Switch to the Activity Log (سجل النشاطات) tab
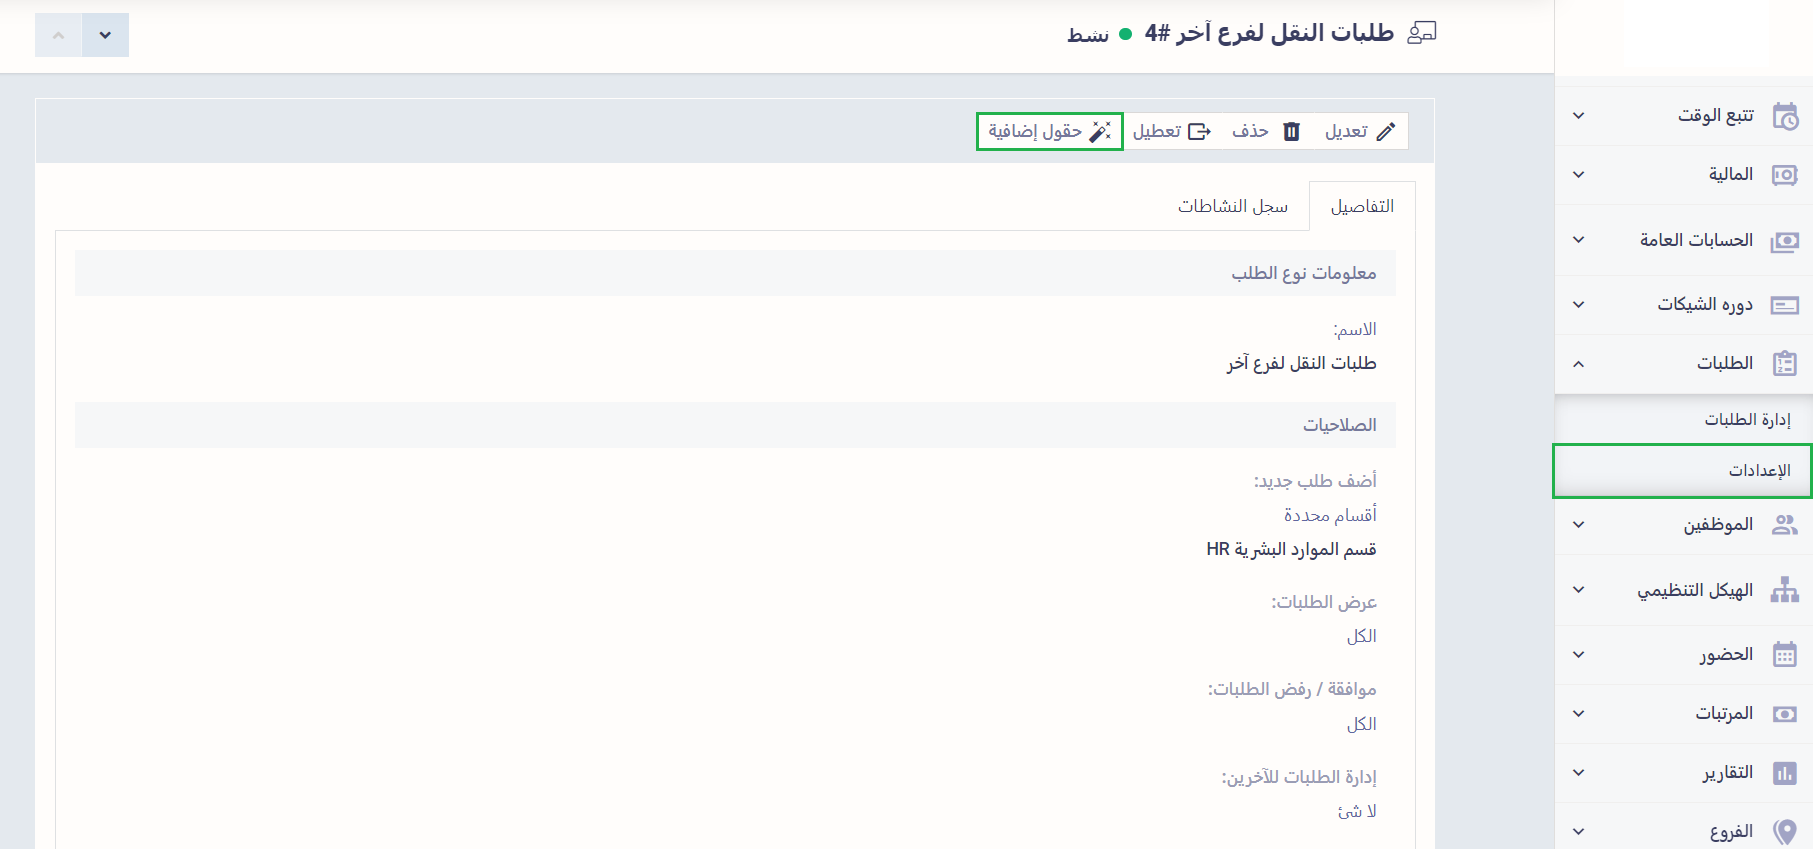This screenshot has height=849, width=1813. (x=1232, y=206)
